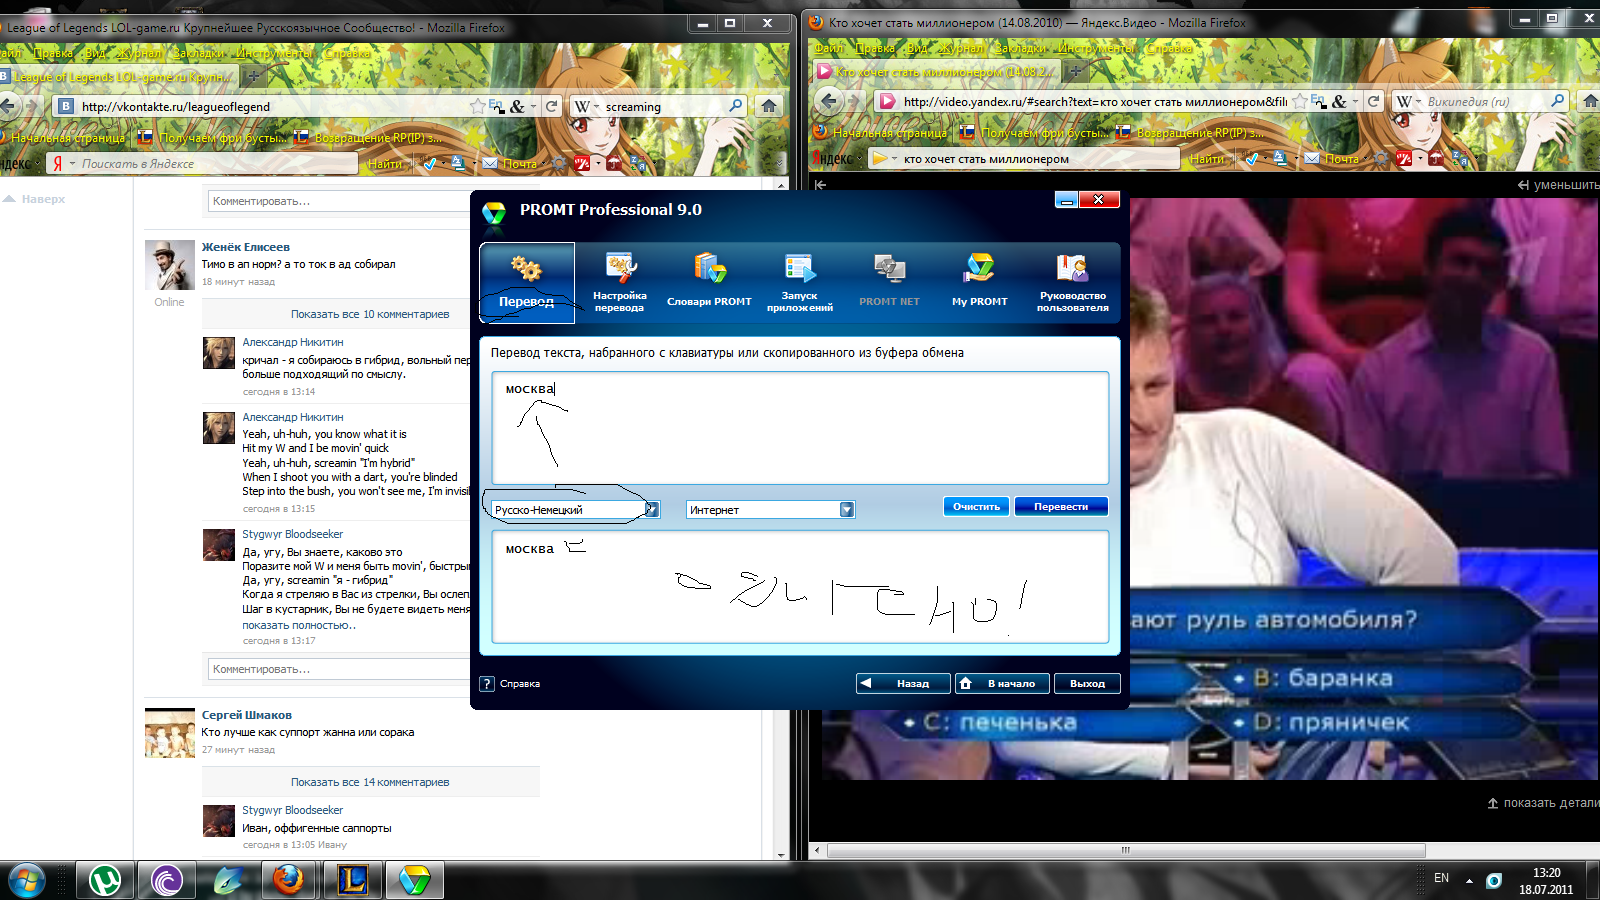The image size is (1600, 900).
Task: Click the Очистить button
Action: click(976, 507)
